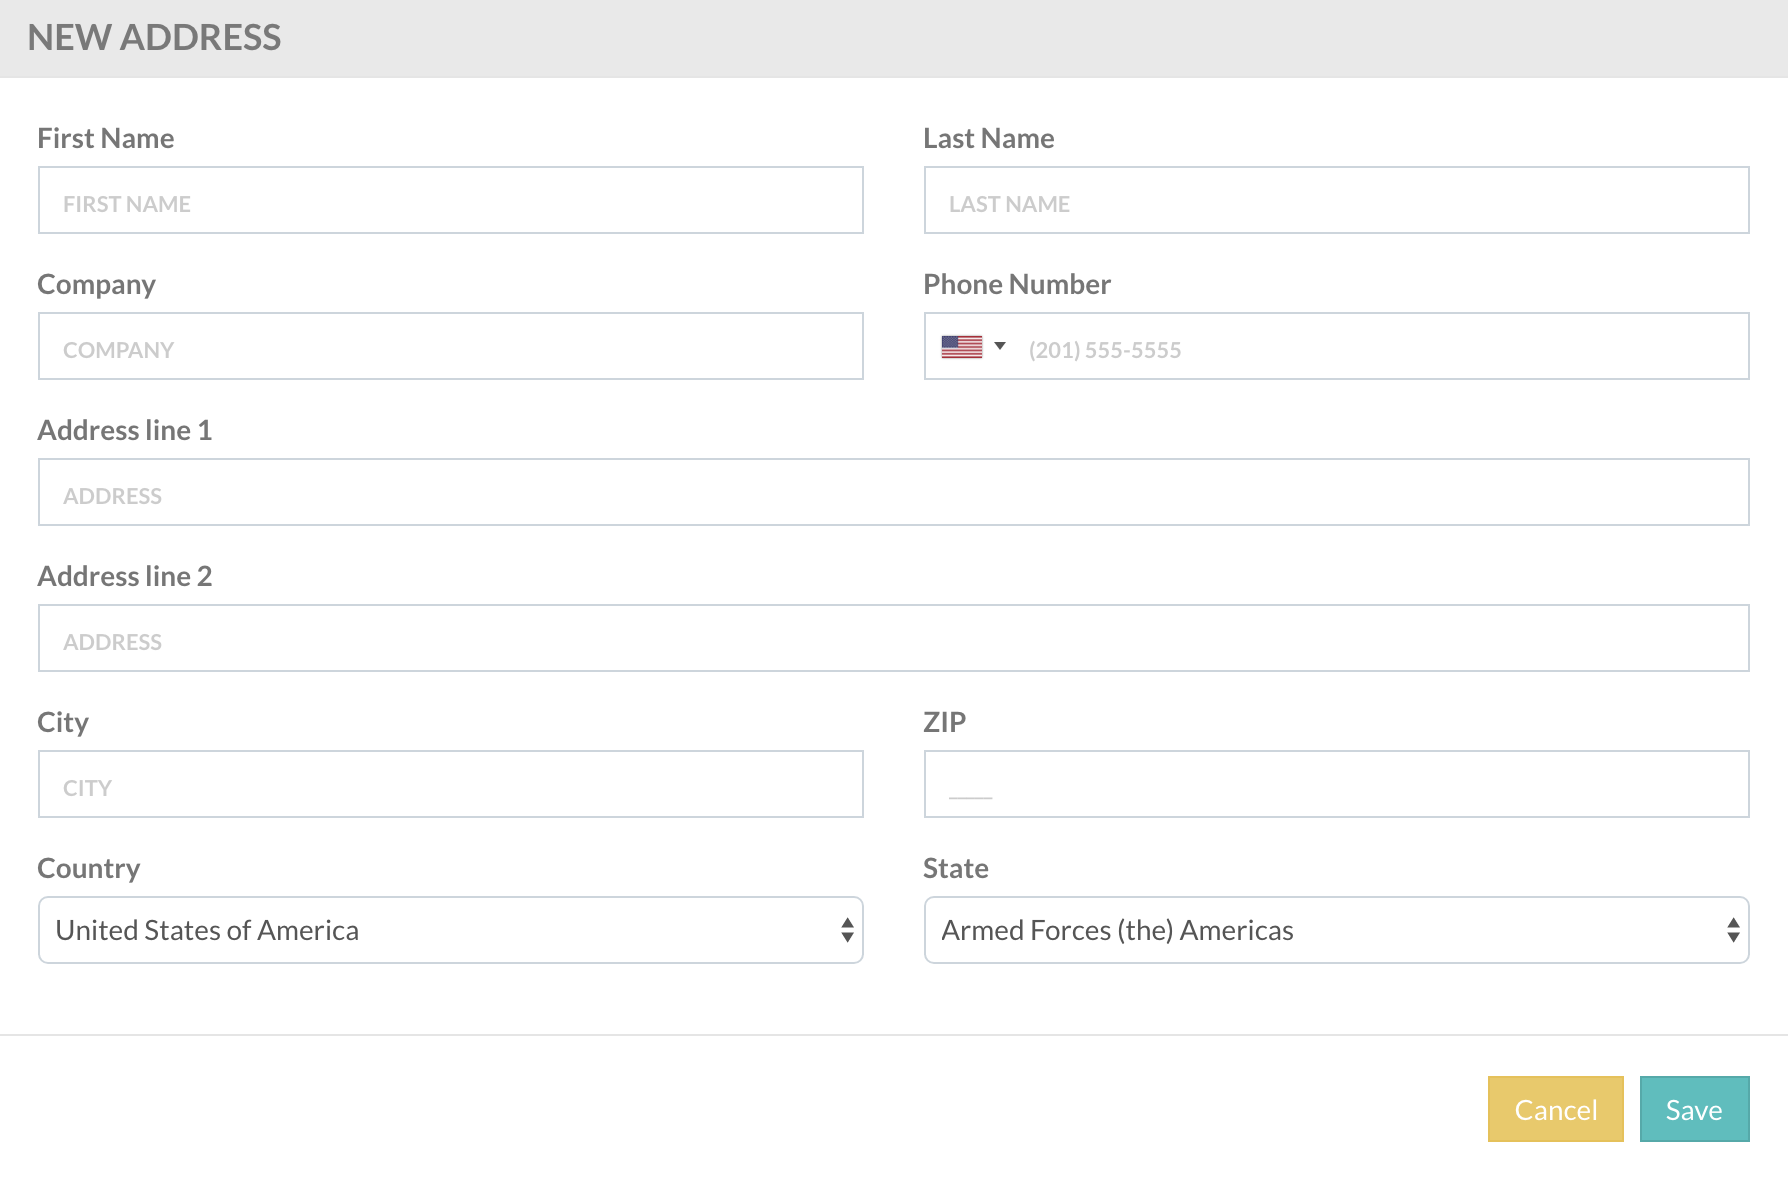Click the First Name input field
1788x1180 pixels.
pos(450,200)
